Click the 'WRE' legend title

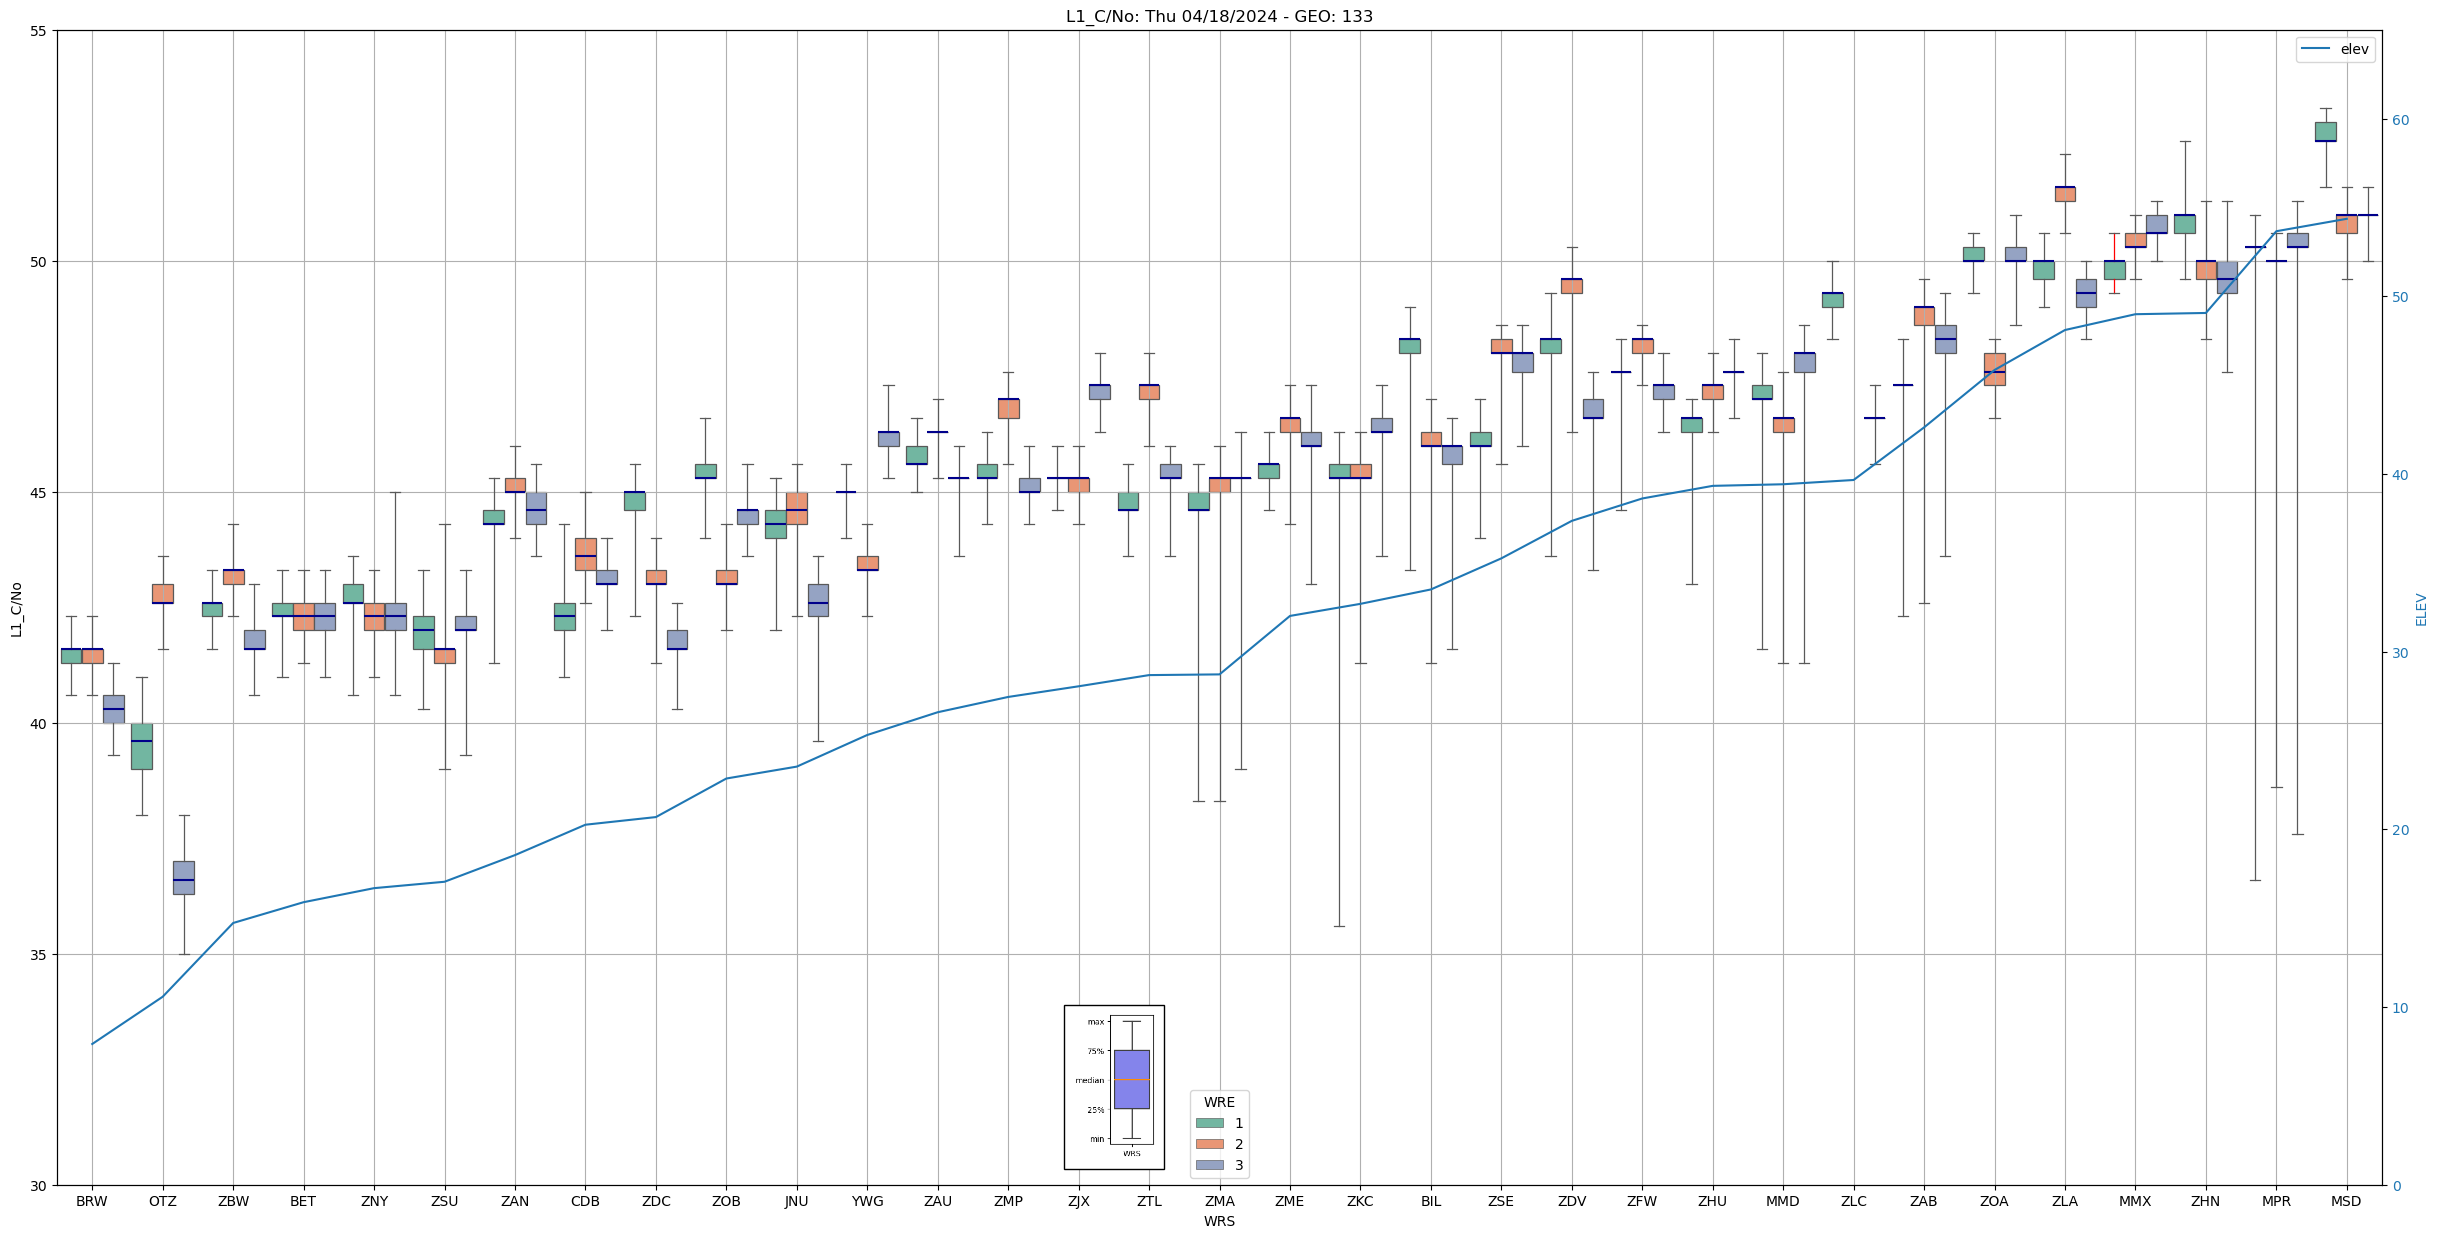(1219, 1102)
